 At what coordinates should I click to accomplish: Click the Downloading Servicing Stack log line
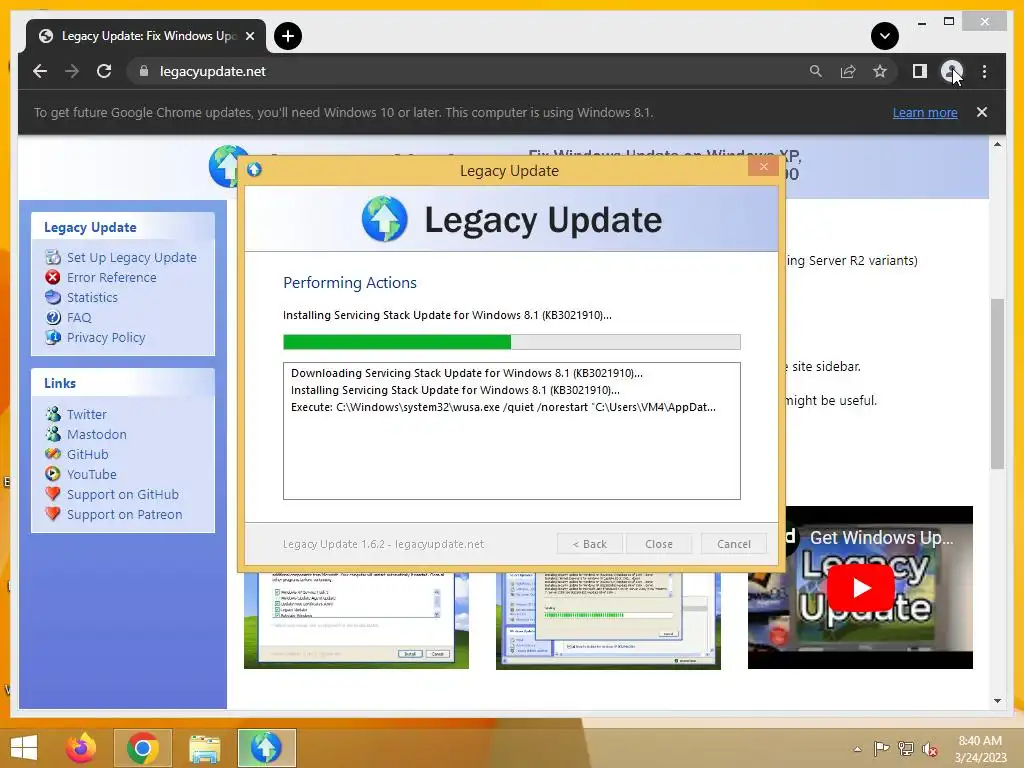[466, 373]
